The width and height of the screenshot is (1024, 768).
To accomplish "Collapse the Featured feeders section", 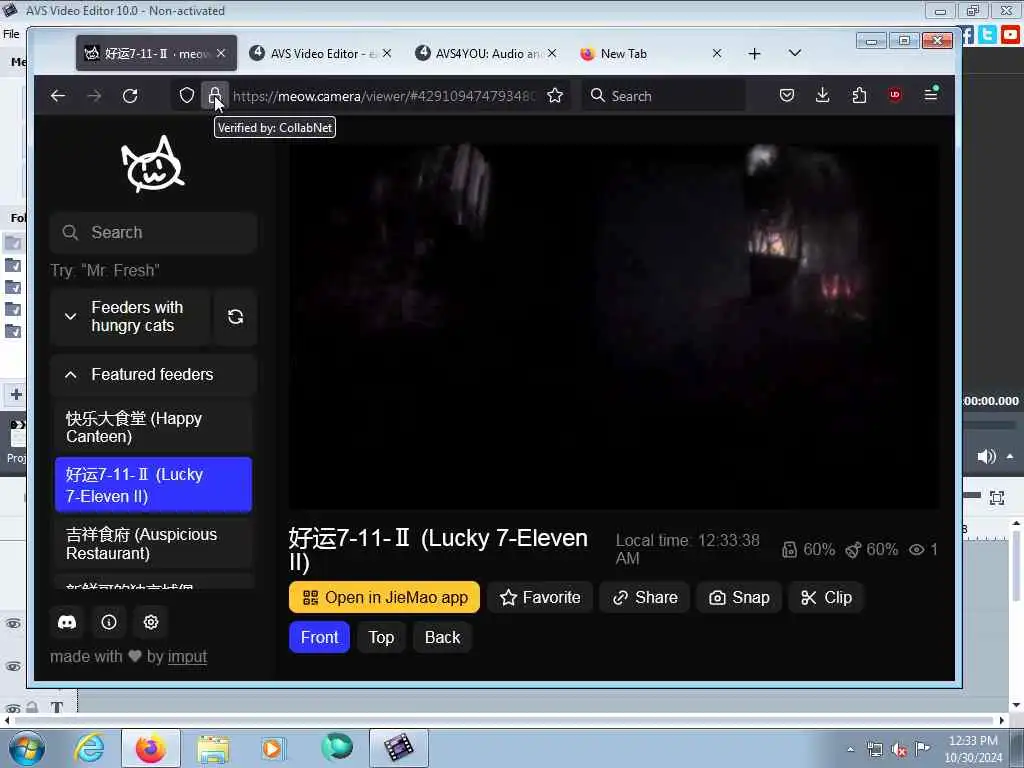I will point(153,374).
